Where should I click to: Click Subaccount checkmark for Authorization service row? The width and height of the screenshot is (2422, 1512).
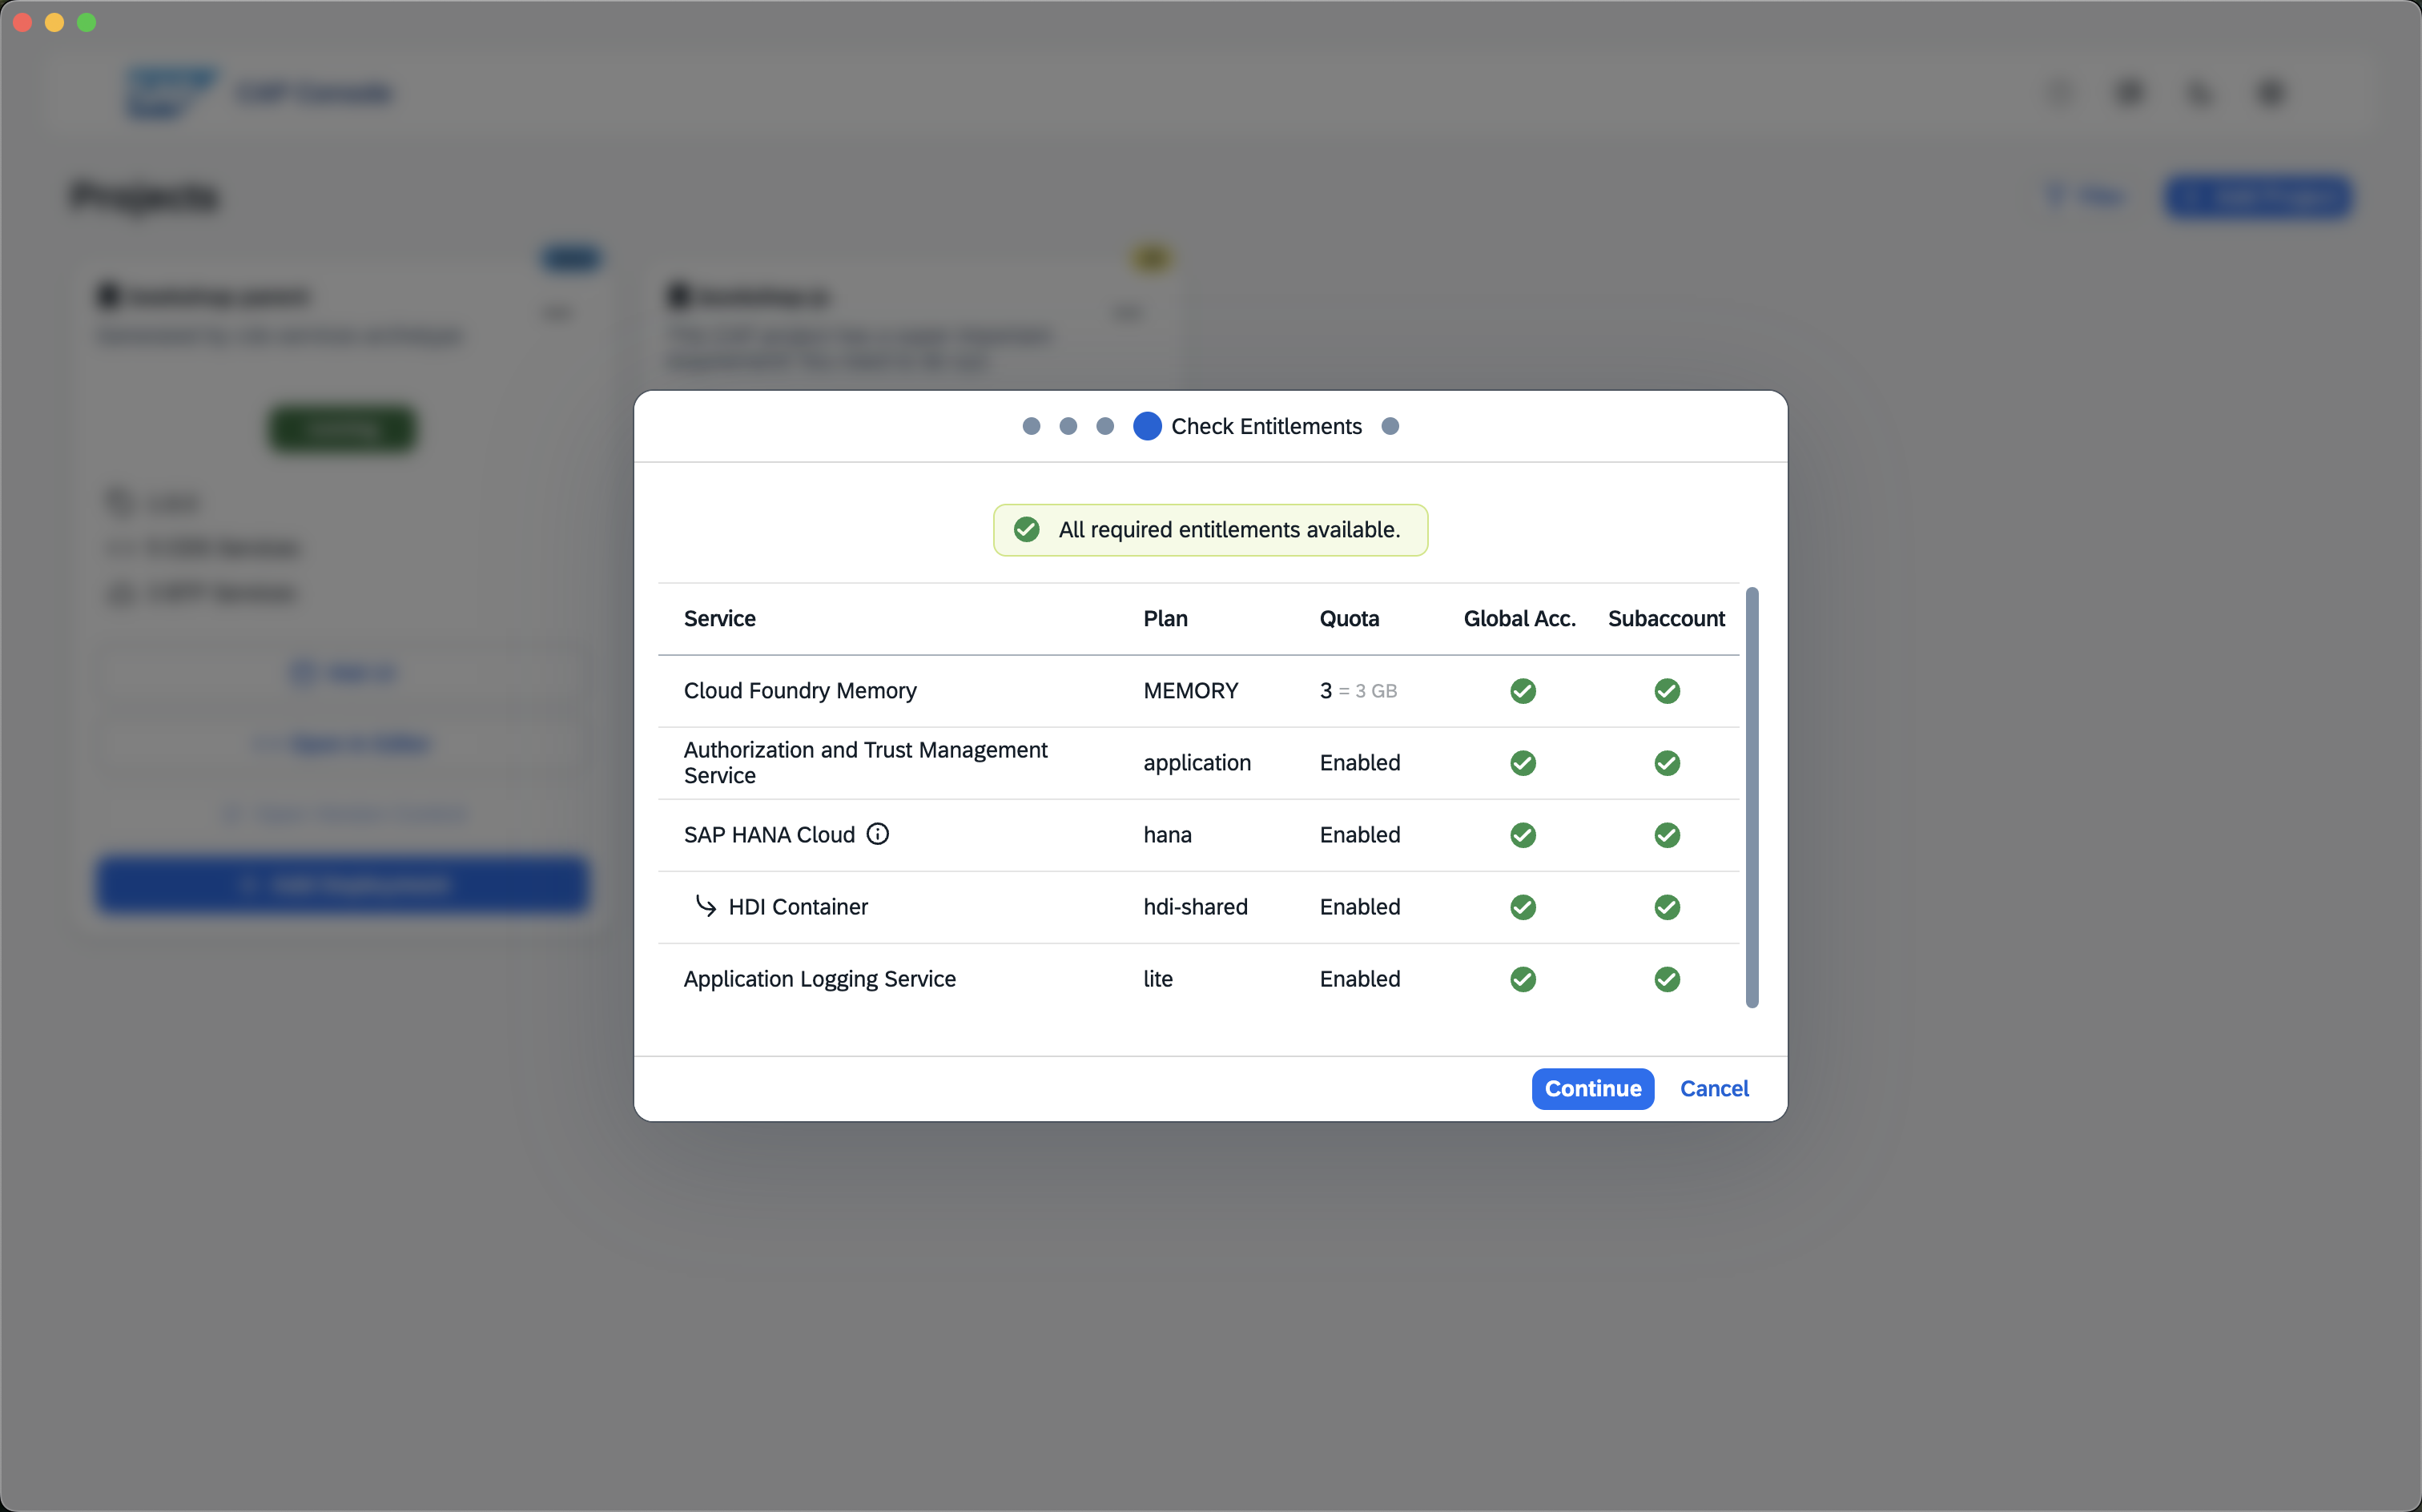coord(1666,762)
